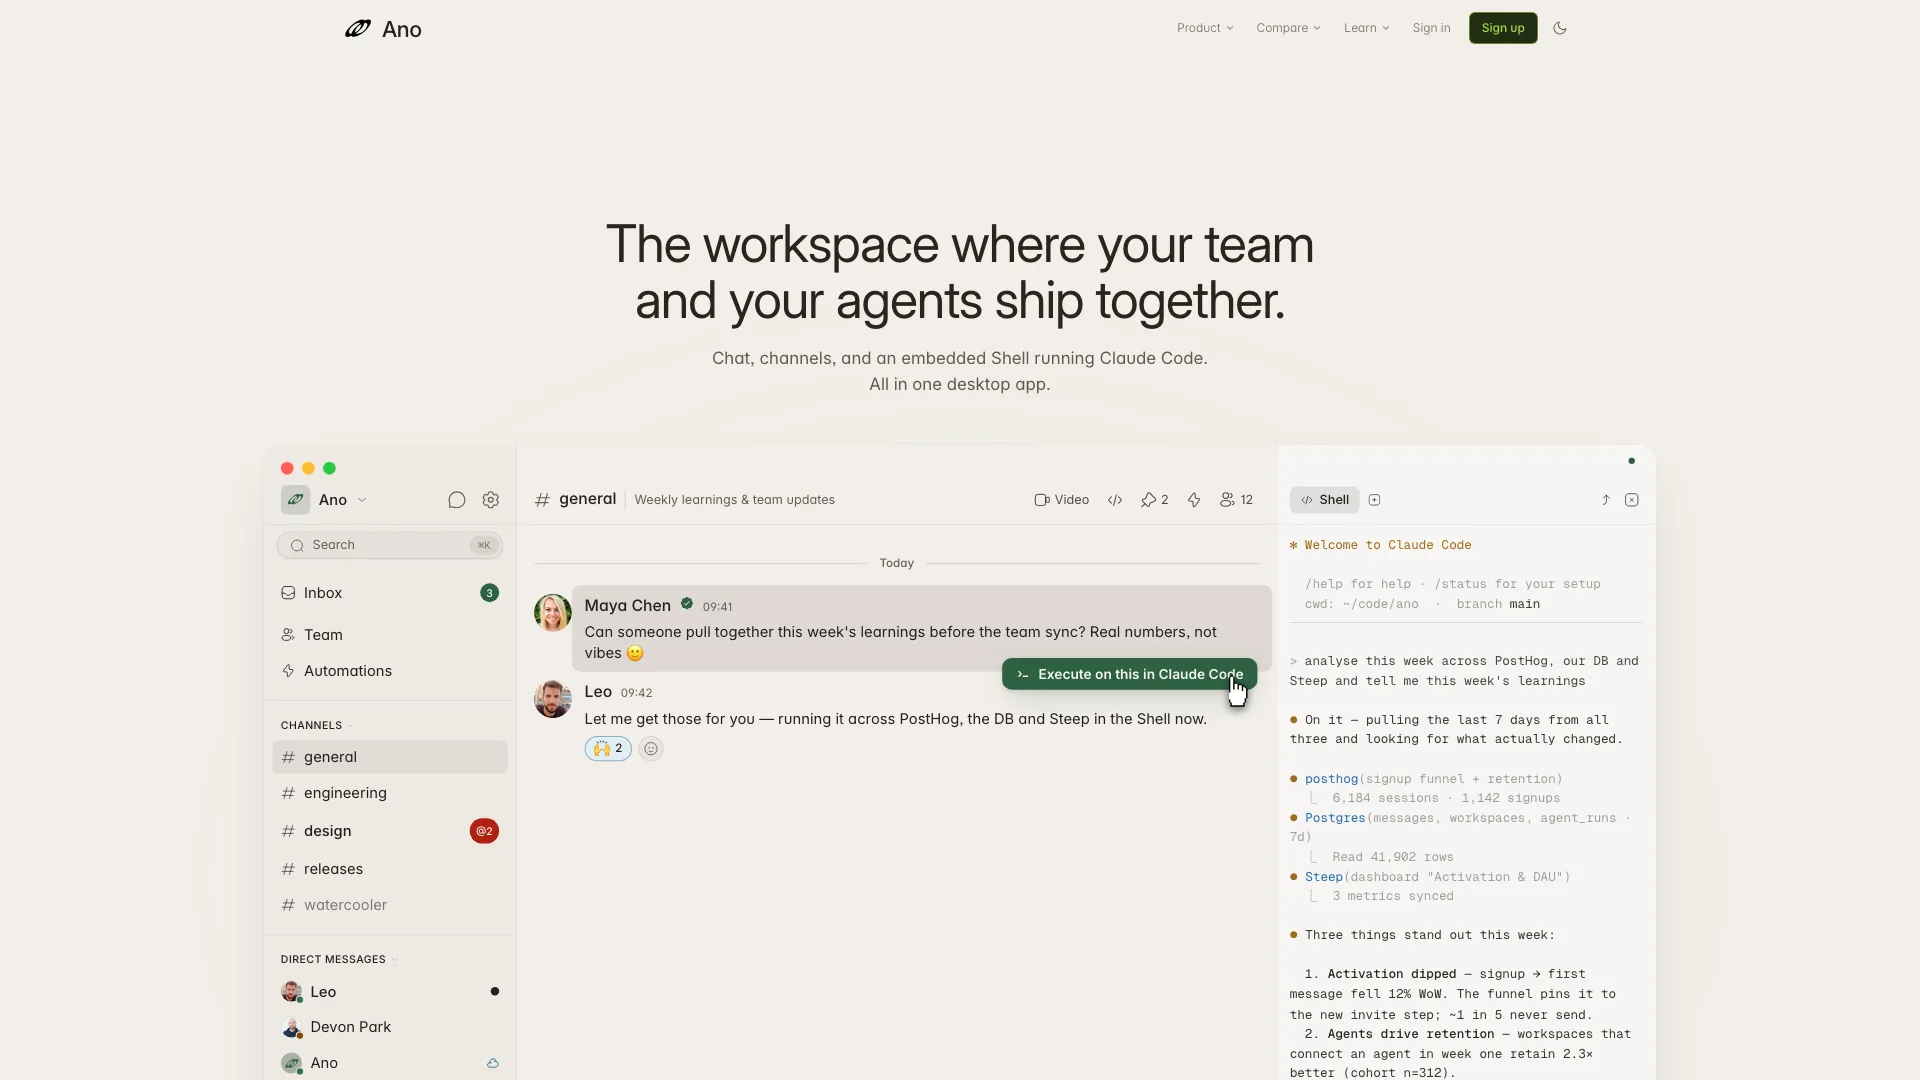Select the general channel in sidebar

[390, 757]
